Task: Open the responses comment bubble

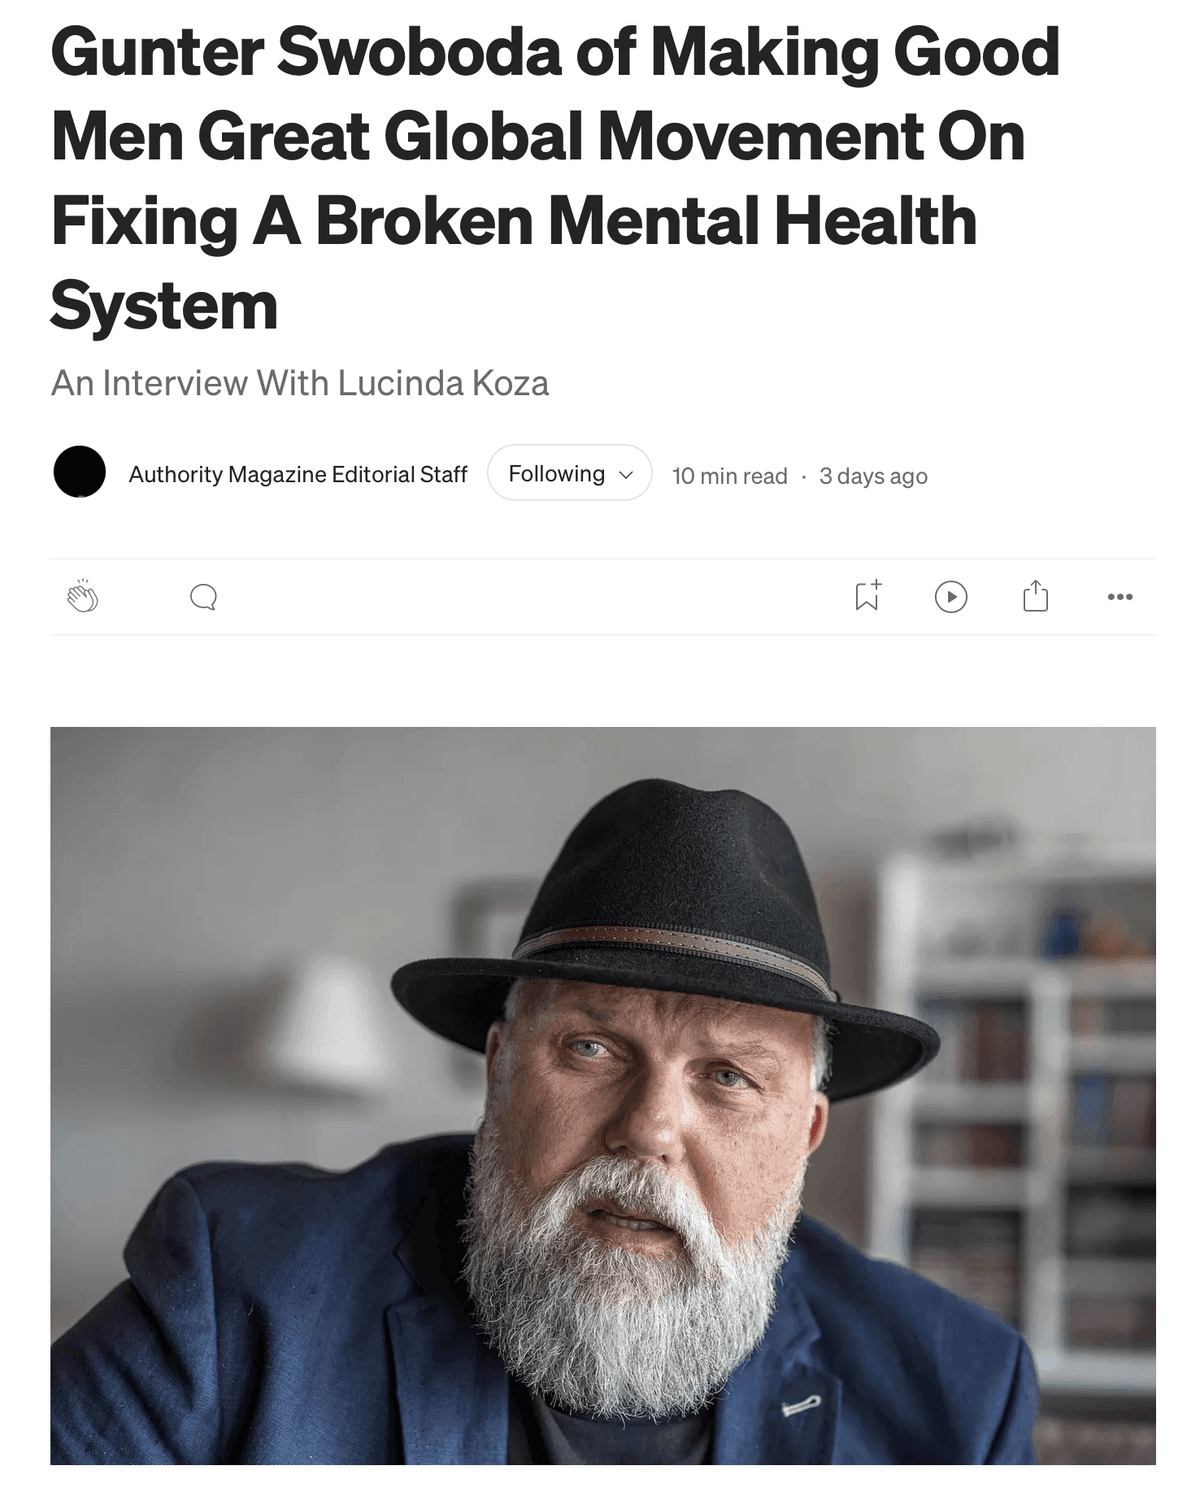Action: click(x=203, y=597)
